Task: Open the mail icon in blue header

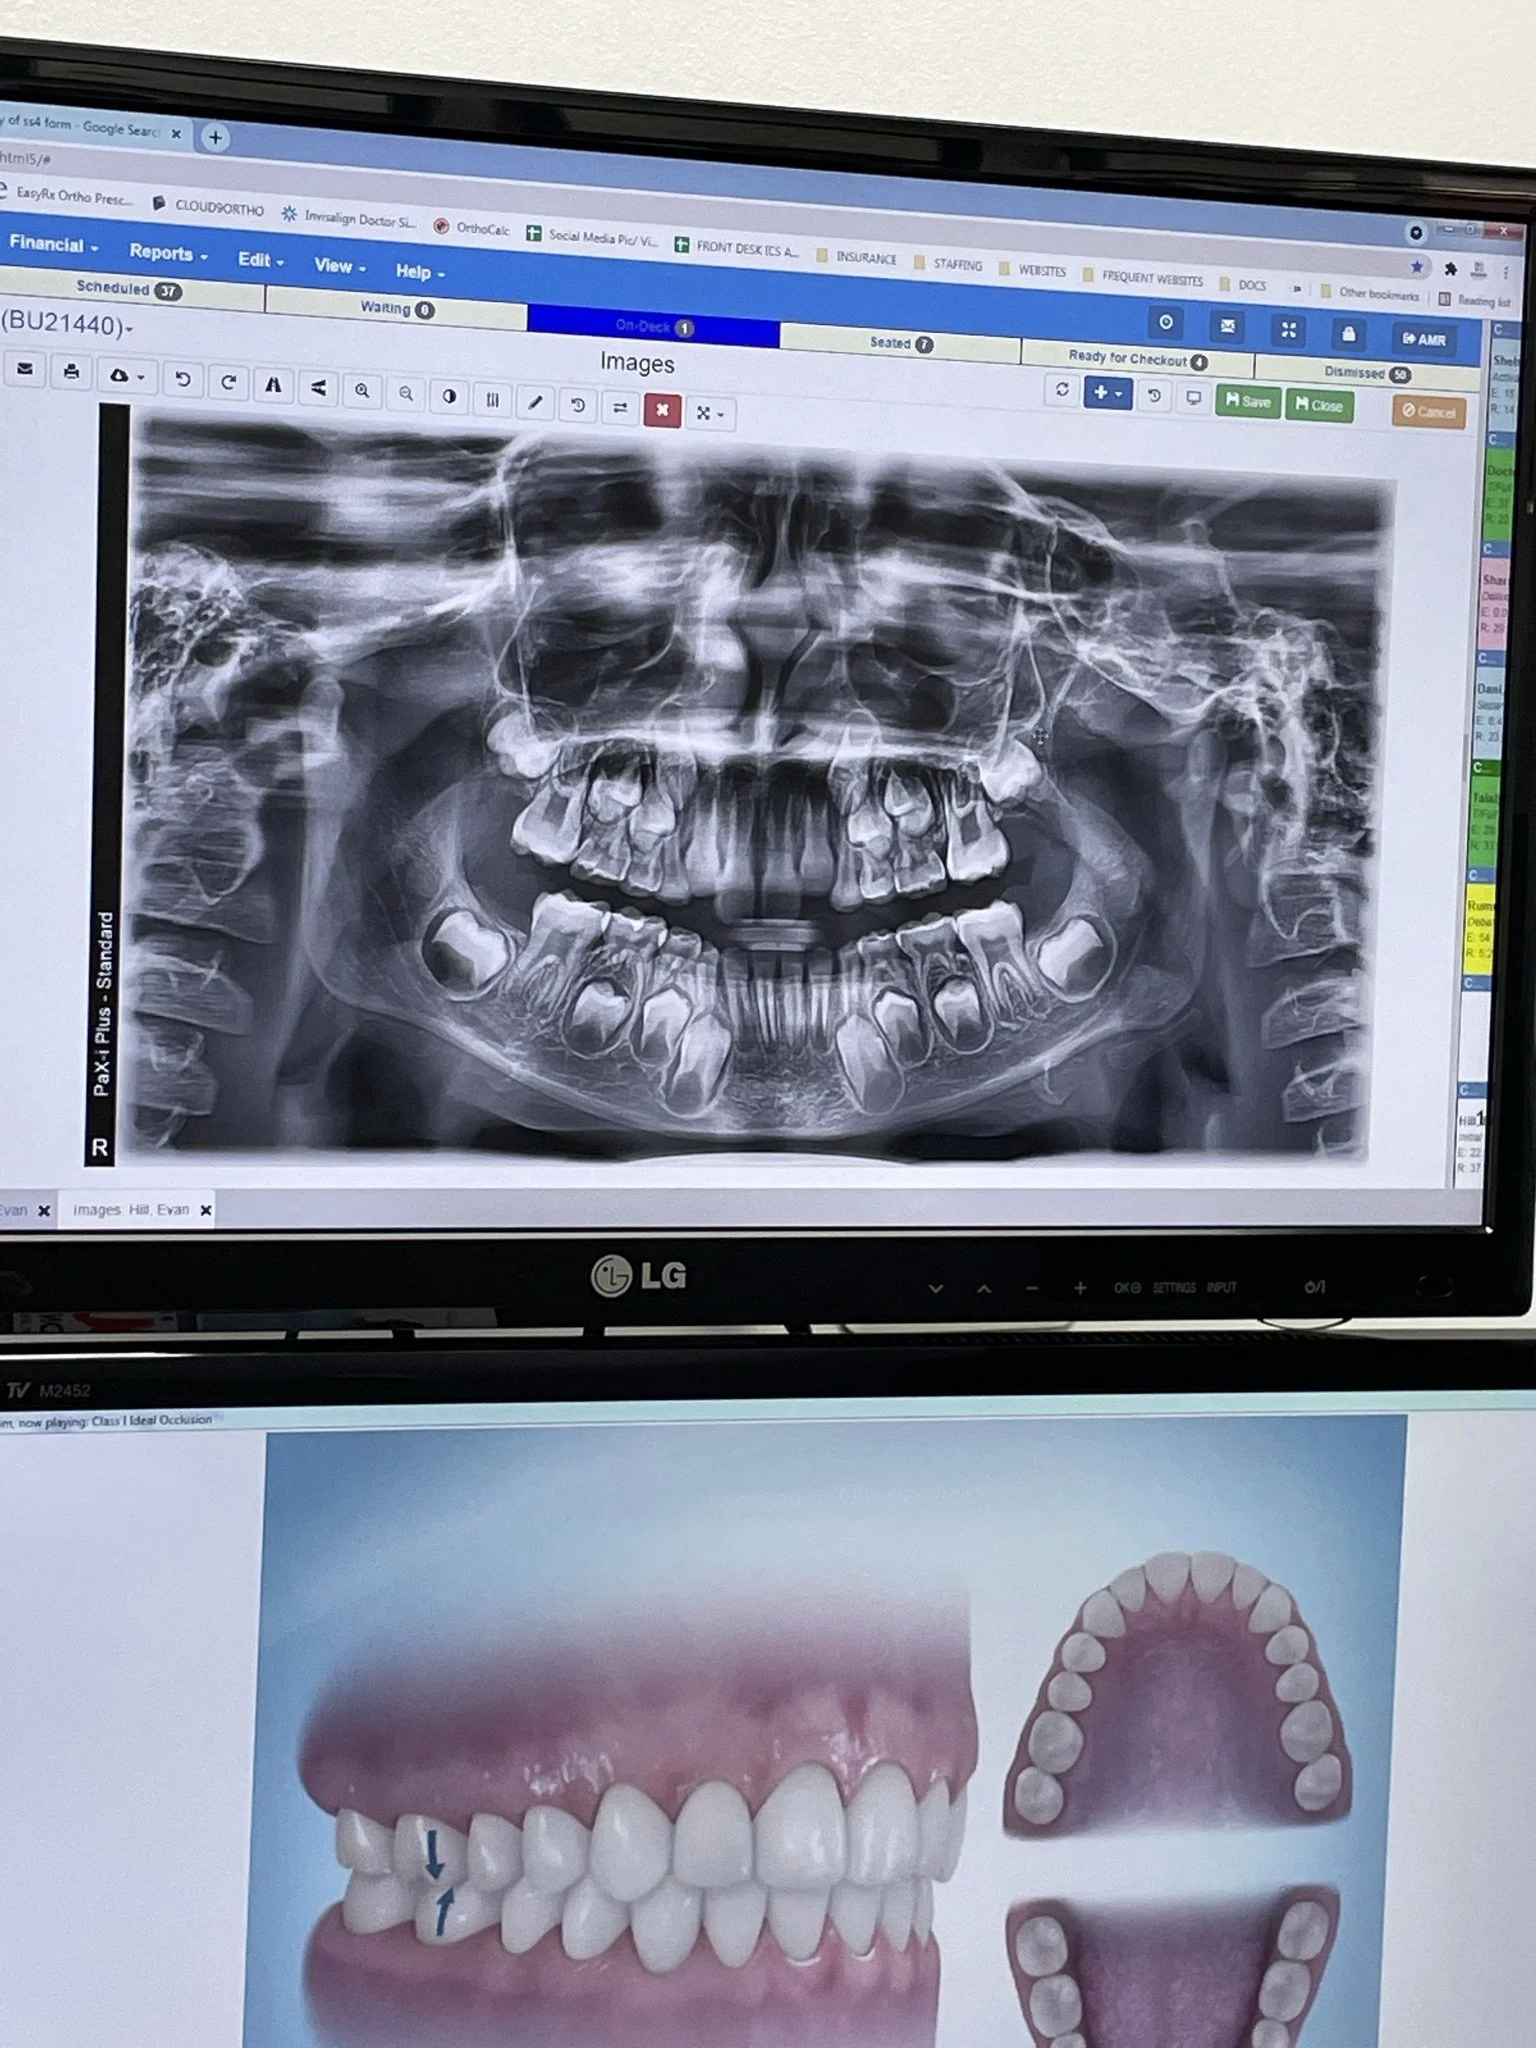Action: (1228, 326)
